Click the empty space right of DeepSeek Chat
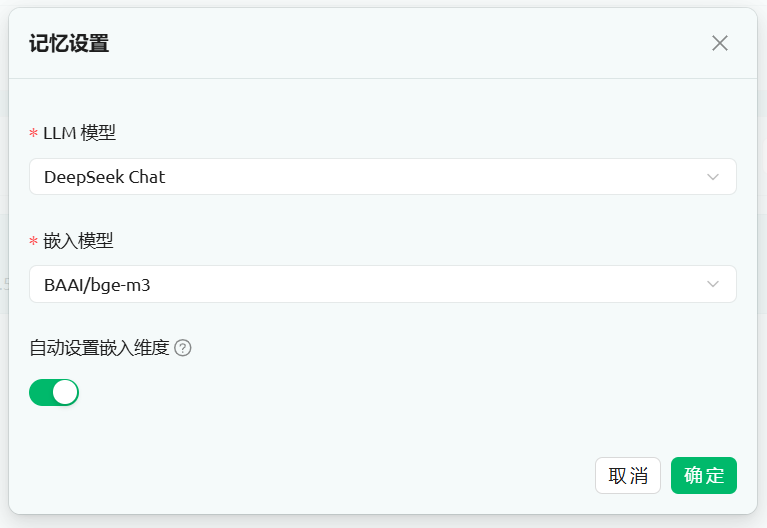Image resolution: width=767 pixels, height=528 pixels. 430,177
